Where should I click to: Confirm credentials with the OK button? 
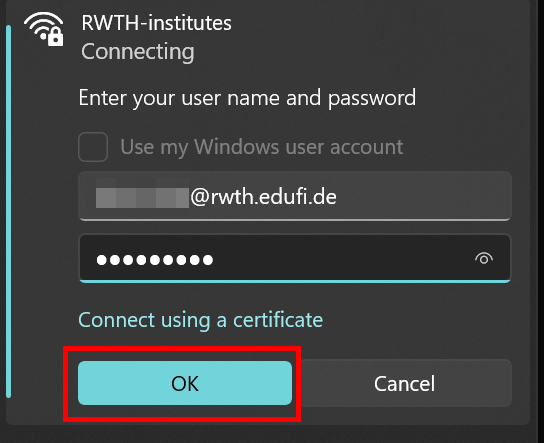point(185,383)
